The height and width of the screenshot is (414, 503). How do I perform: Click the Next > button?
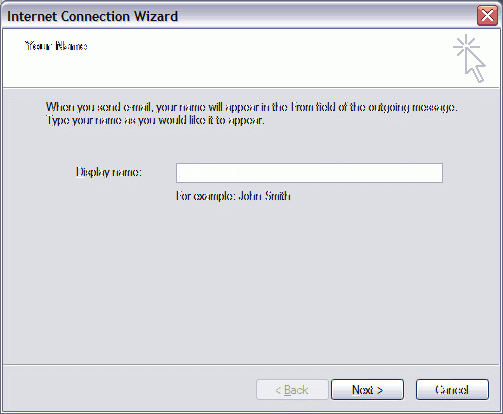(367, 390)
